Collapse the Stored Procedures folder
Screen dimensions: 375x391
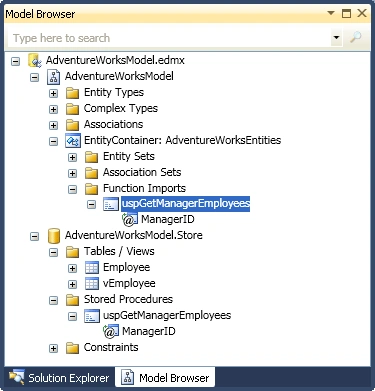53,300
